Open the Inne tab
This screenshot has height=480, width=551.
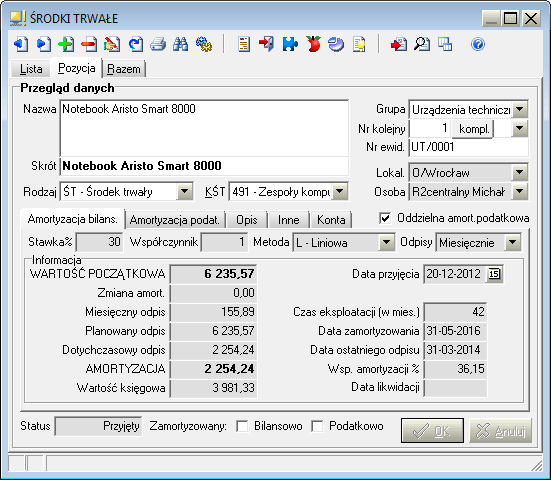coord(289,220)
